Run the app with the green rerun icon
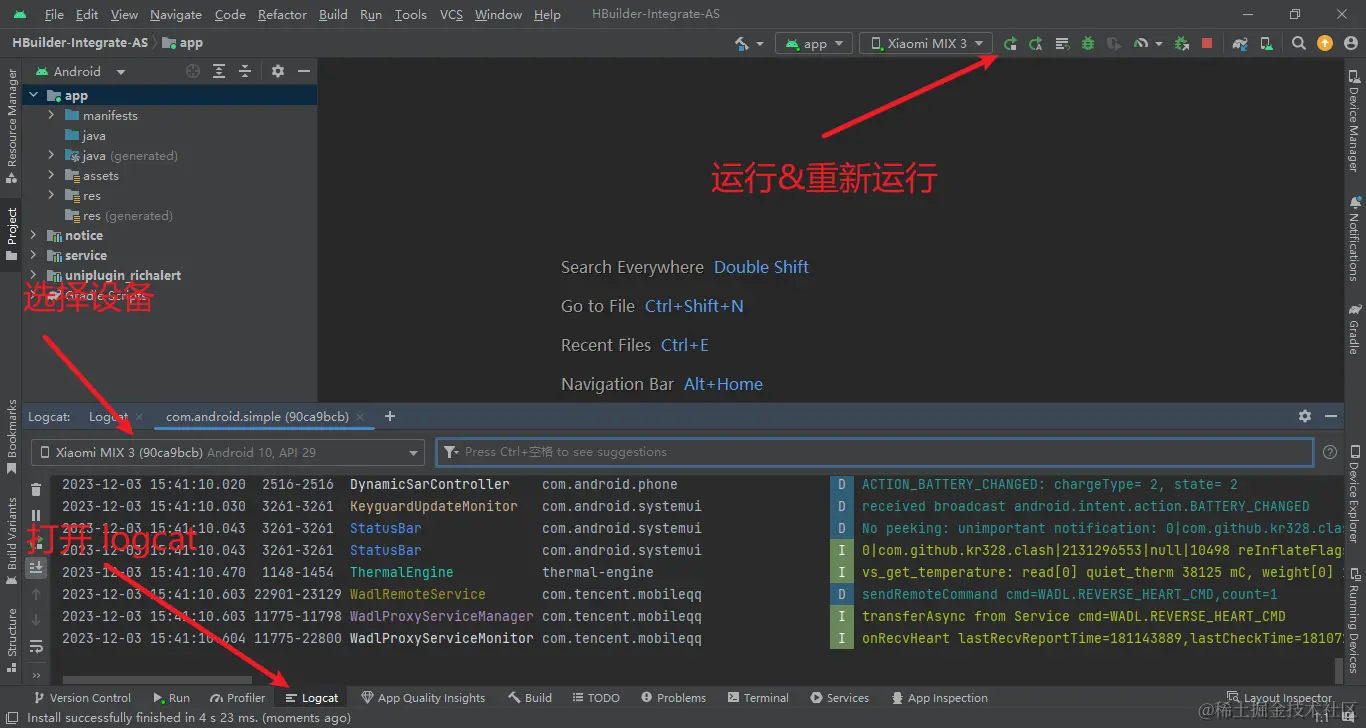The width and height of the screenshot is (1366, 728). 1010,43
